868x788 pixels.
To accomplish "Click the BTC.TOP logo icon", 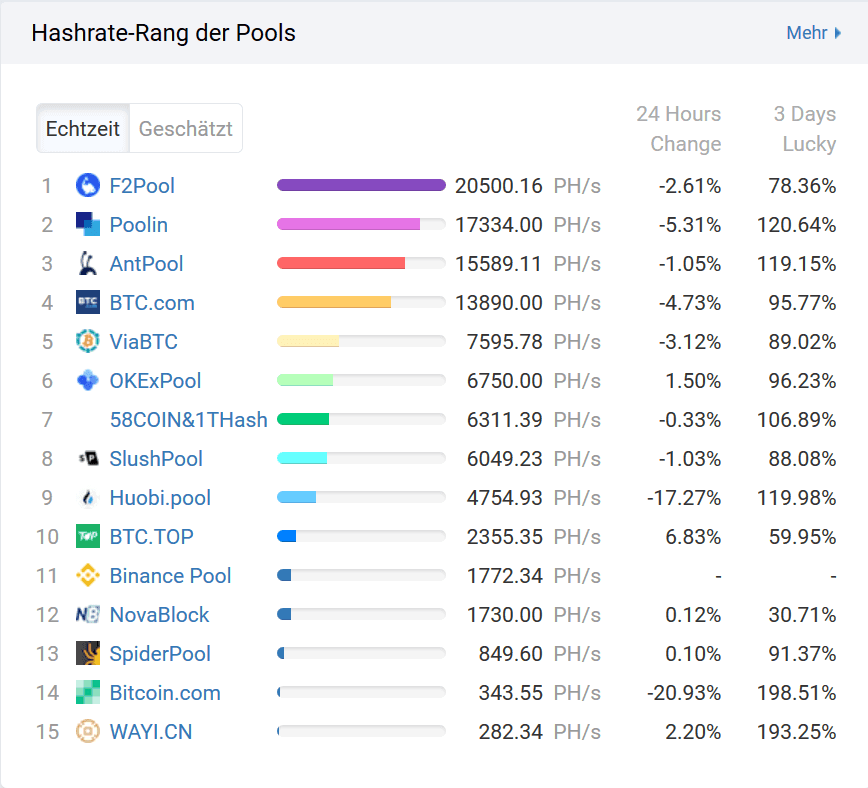I will coord(88,537).
